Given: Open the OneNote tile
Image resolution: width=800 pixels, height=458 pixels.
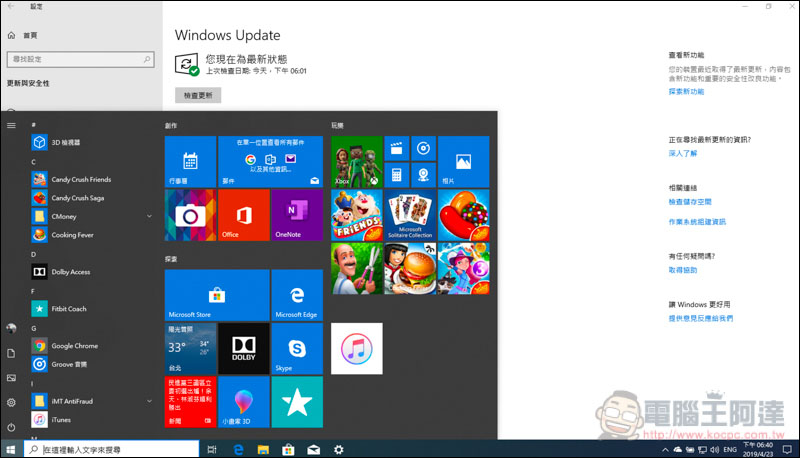Looking at the screenshot, I should point(297,215).
